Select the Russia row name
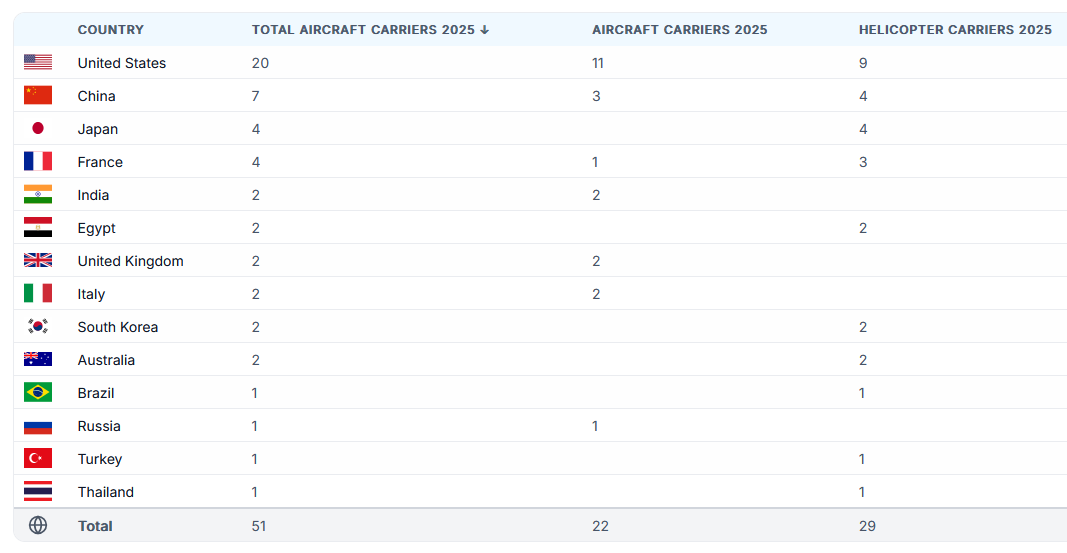The height and width of the screenshot is (553, 1067). [x=99, y=426]
